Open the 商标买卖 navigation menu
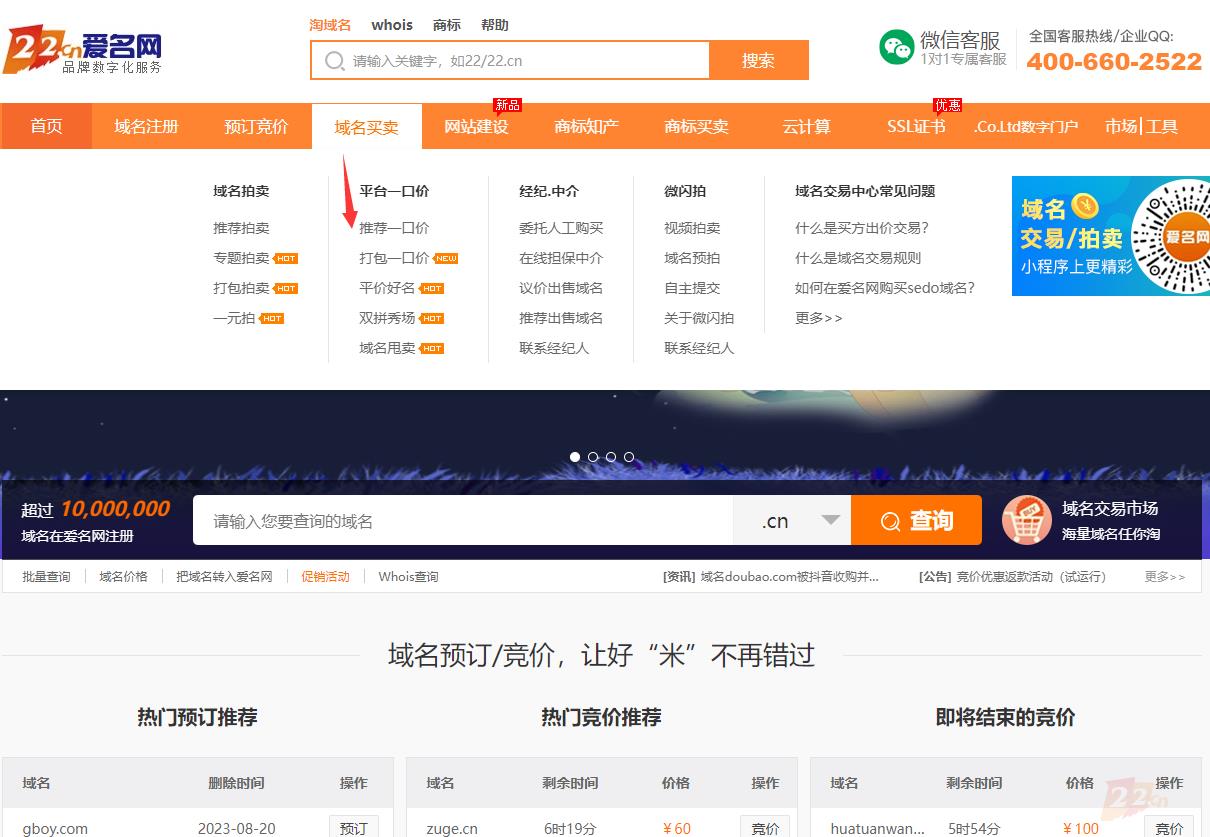The height and width of the screenshot is (837, 1210). pyautogui.click(x=696, y=127)
